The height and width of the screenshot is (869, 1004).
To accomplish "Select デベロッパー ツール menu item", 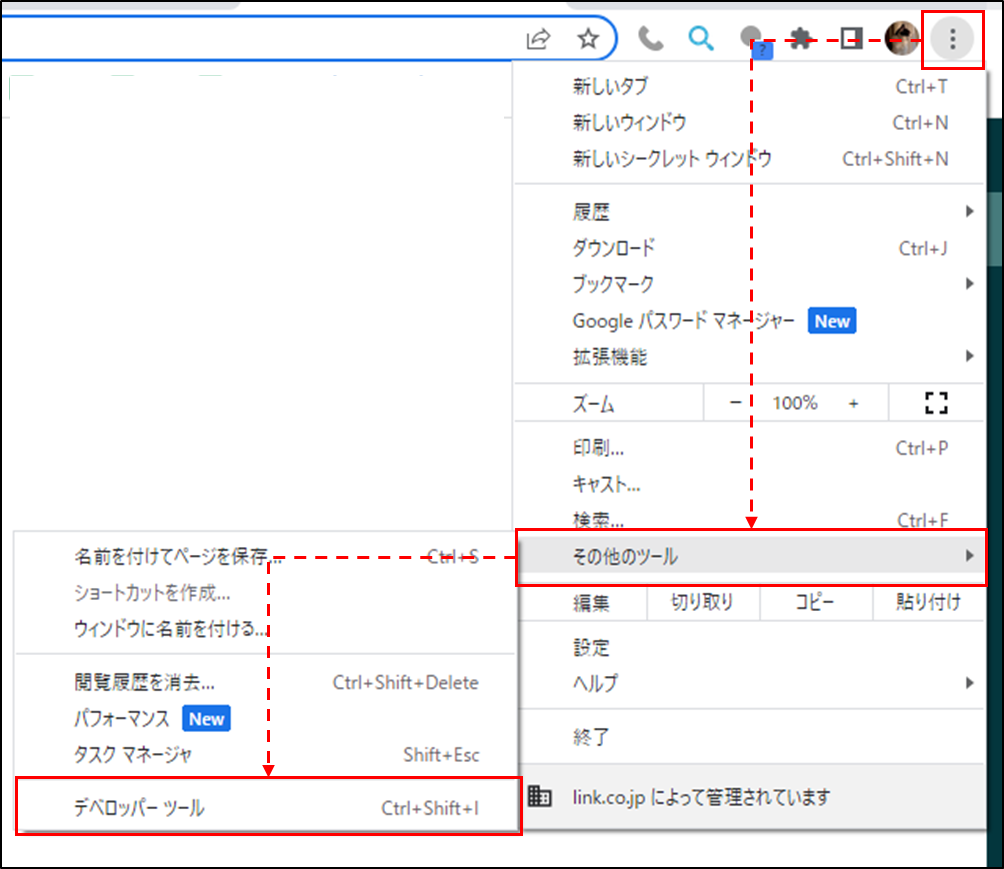I will pos(268,807).
